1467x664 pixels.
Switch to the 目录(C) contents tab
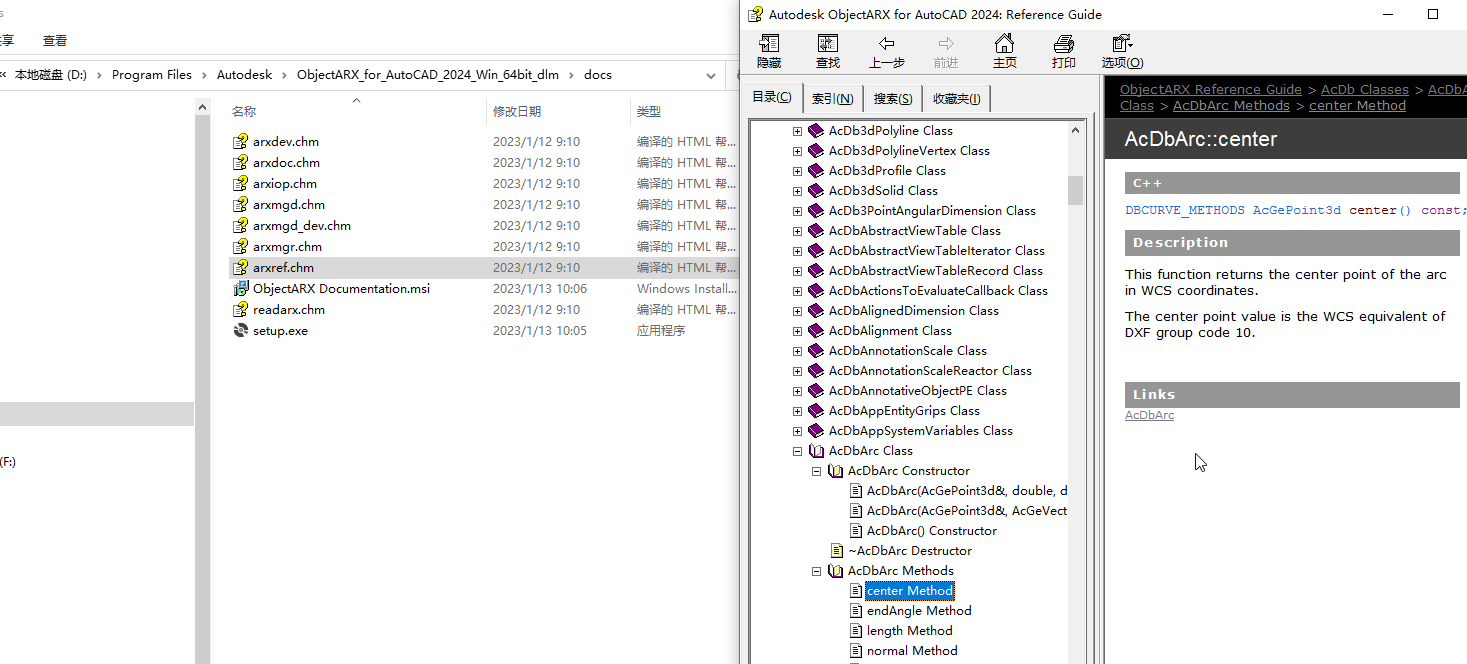point(771,97)
